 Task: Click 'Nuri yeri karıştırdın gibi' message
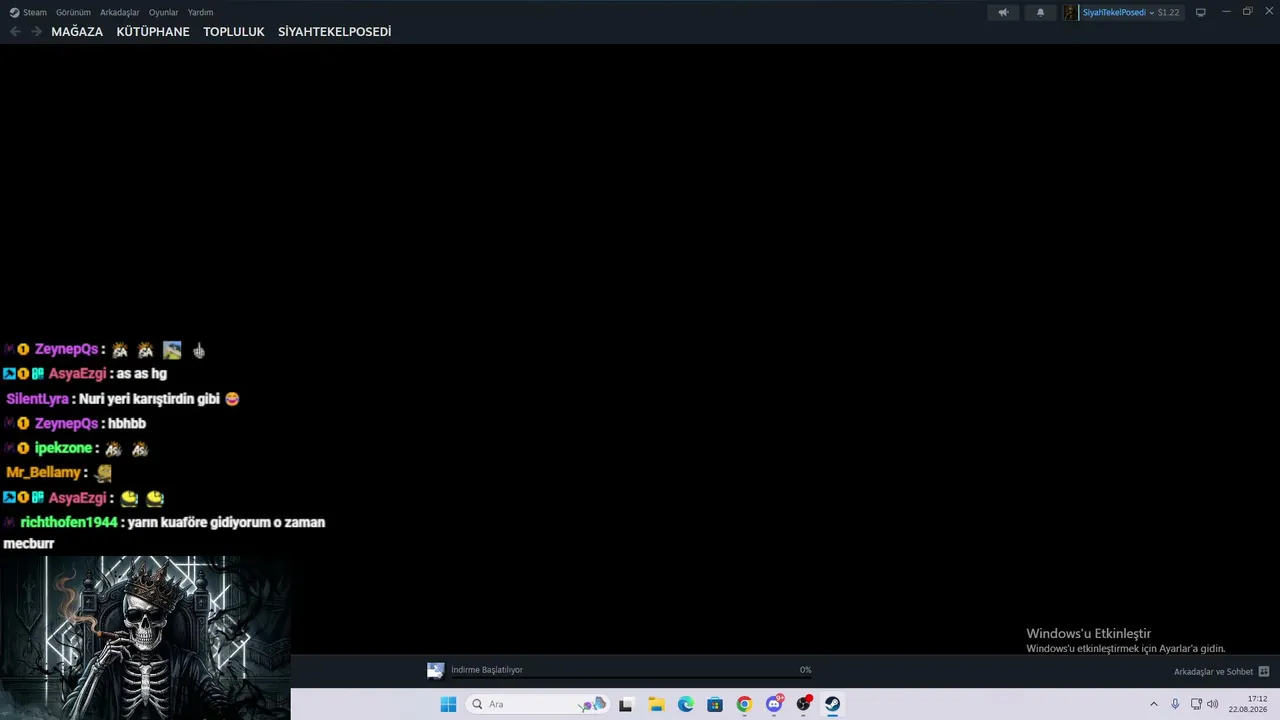(149, 399)
